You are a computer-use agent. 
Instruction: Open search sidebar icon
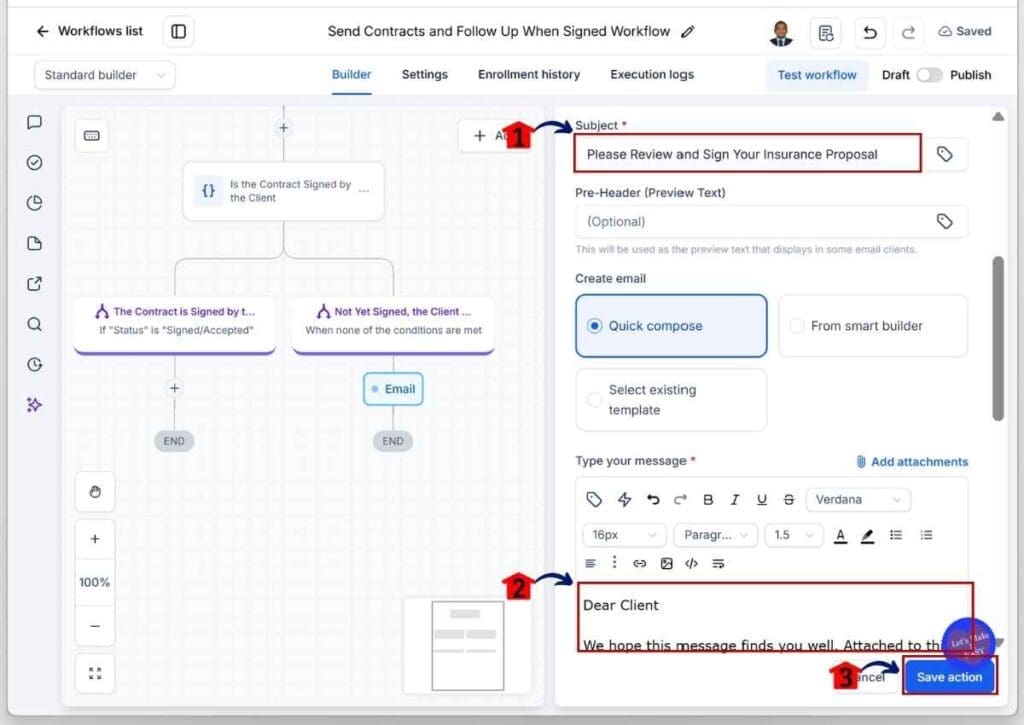click(x=35, y=324)
